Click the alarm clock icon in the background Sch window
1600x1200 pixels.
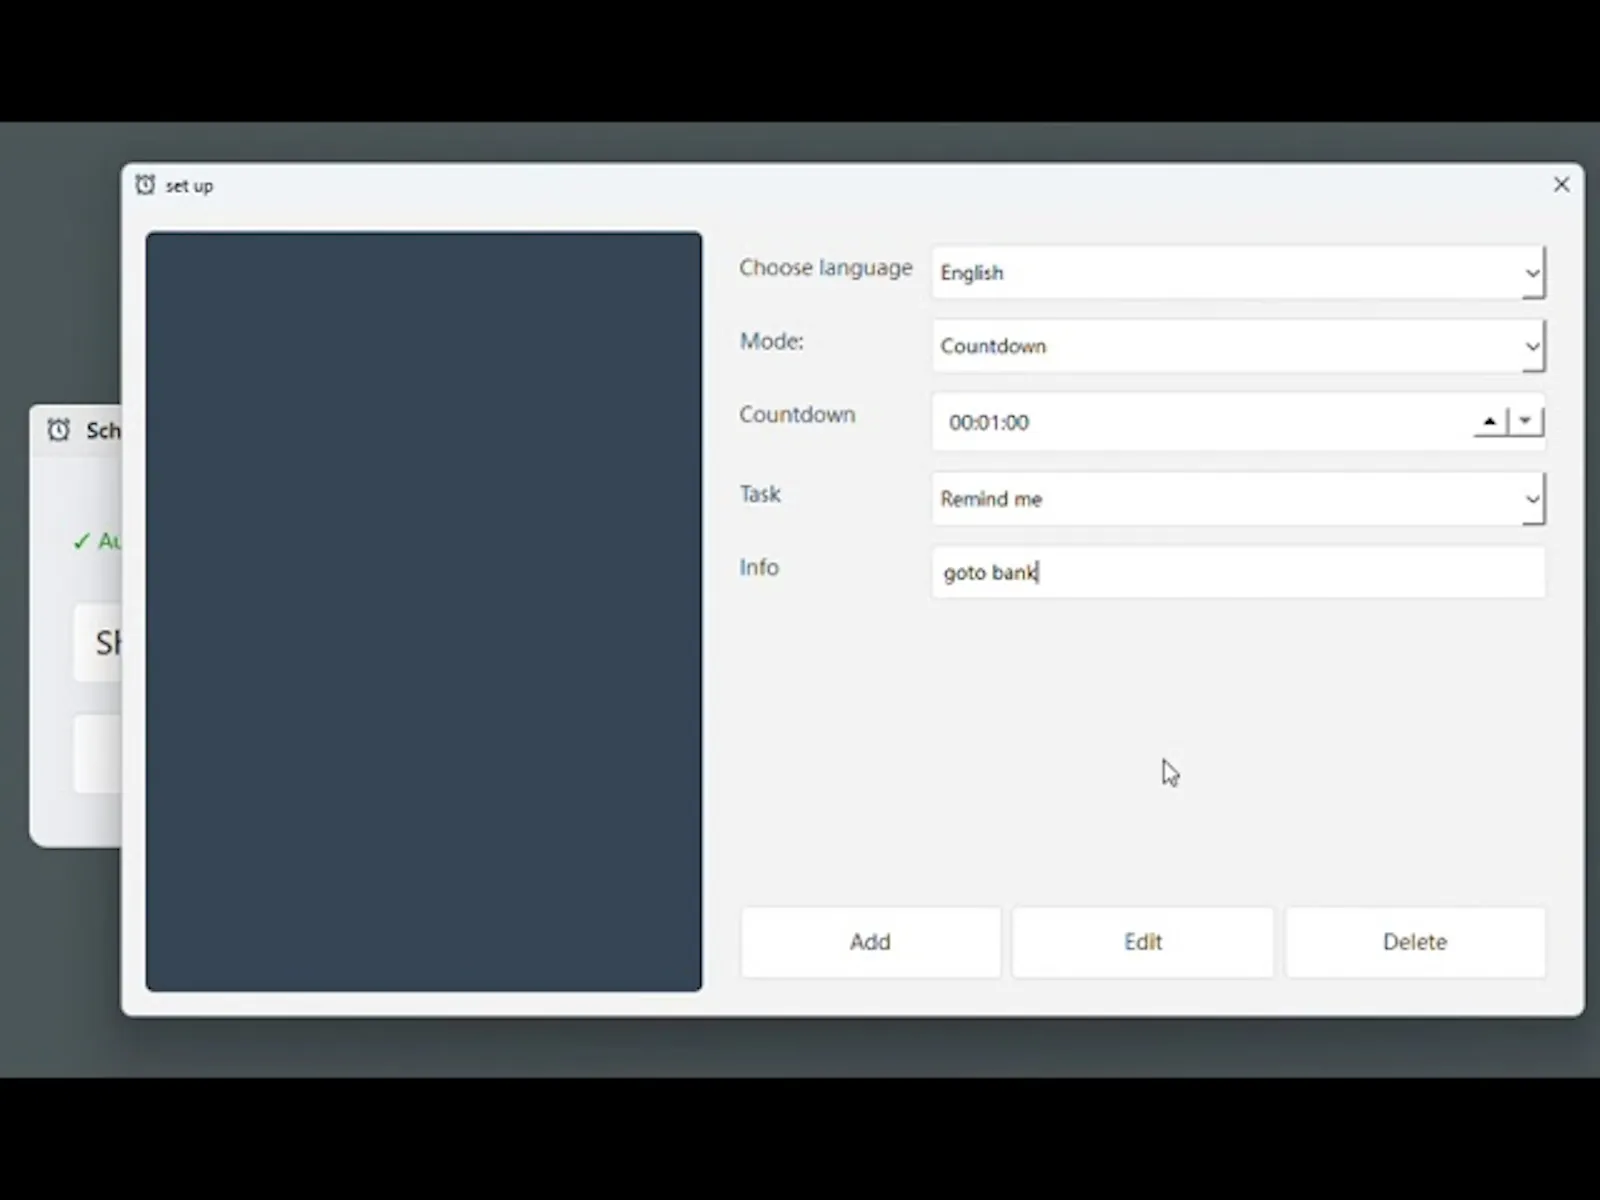point(59,430)
